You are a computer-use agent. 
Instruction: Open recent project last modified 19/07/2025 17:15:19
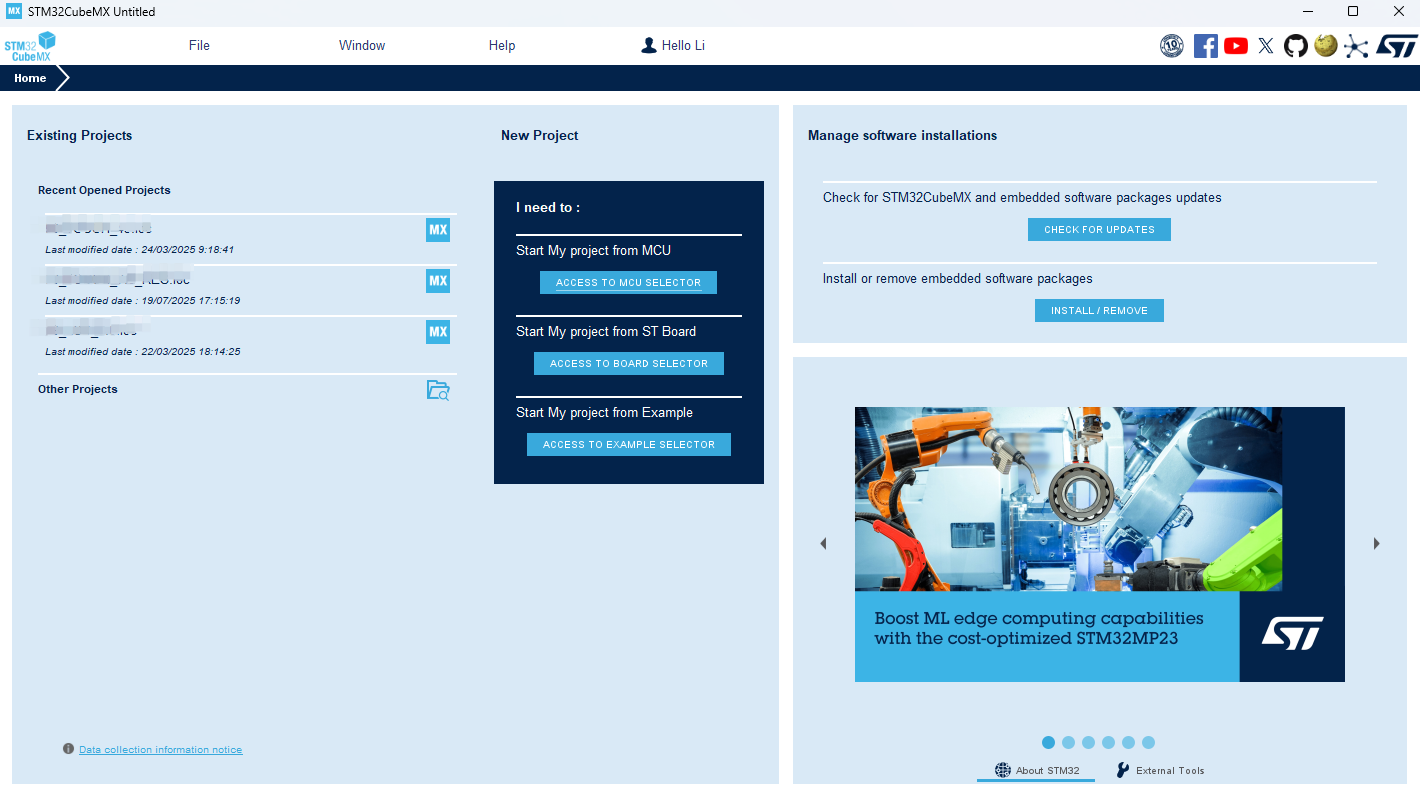[x=251, y=290]
